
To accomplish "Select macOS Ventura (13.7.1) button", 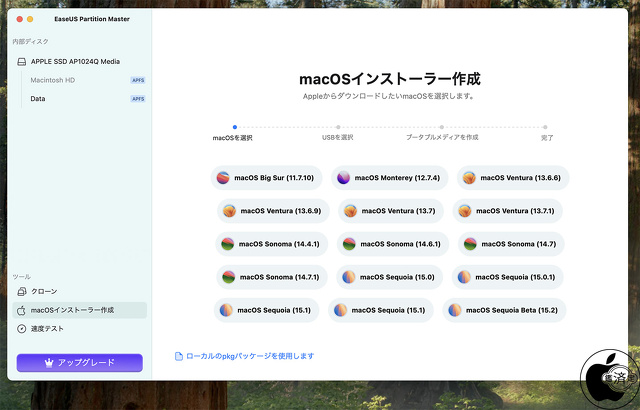I will coord(507,211).
